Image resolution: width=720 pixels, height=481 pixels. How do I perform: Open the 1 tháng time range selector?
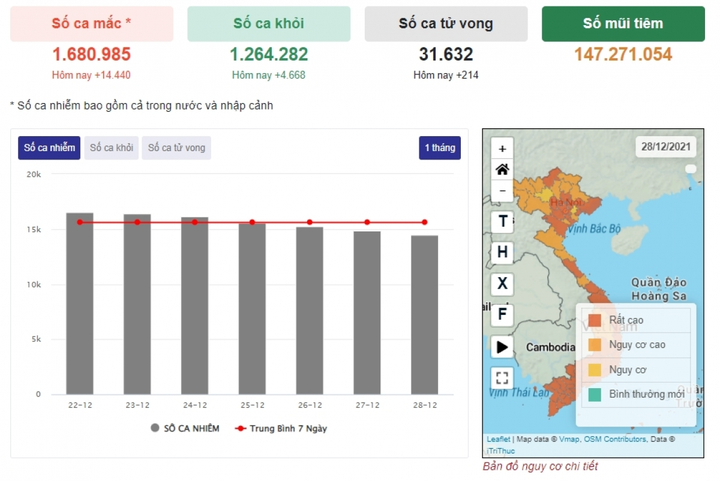tap(439, 148)
